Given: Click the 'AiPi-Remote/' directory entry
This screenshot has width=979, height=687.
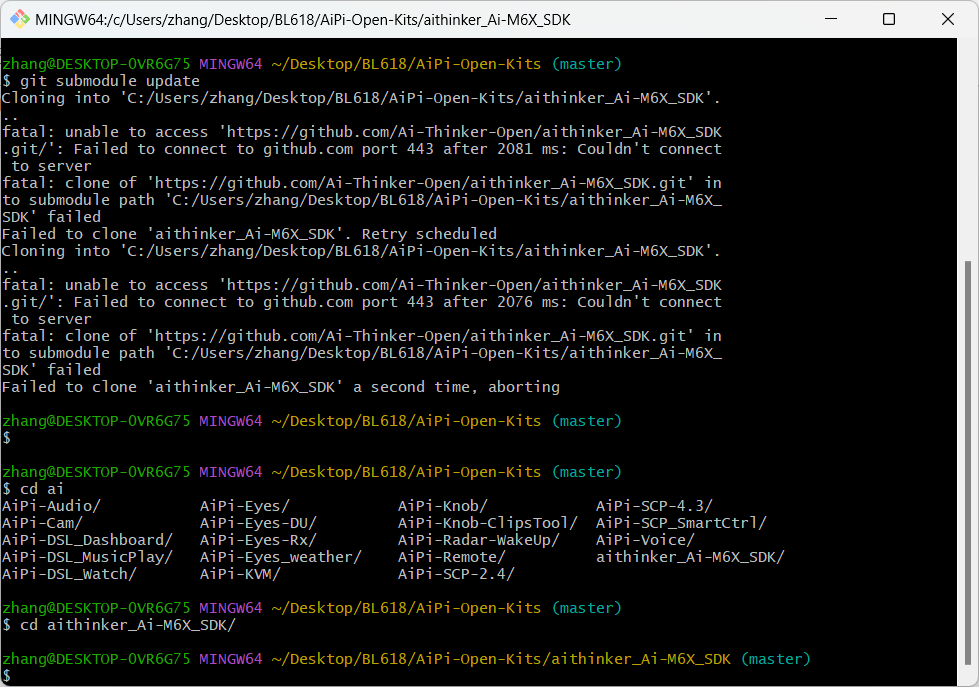Looking at the screenshot, I should (x=452, y=556).
